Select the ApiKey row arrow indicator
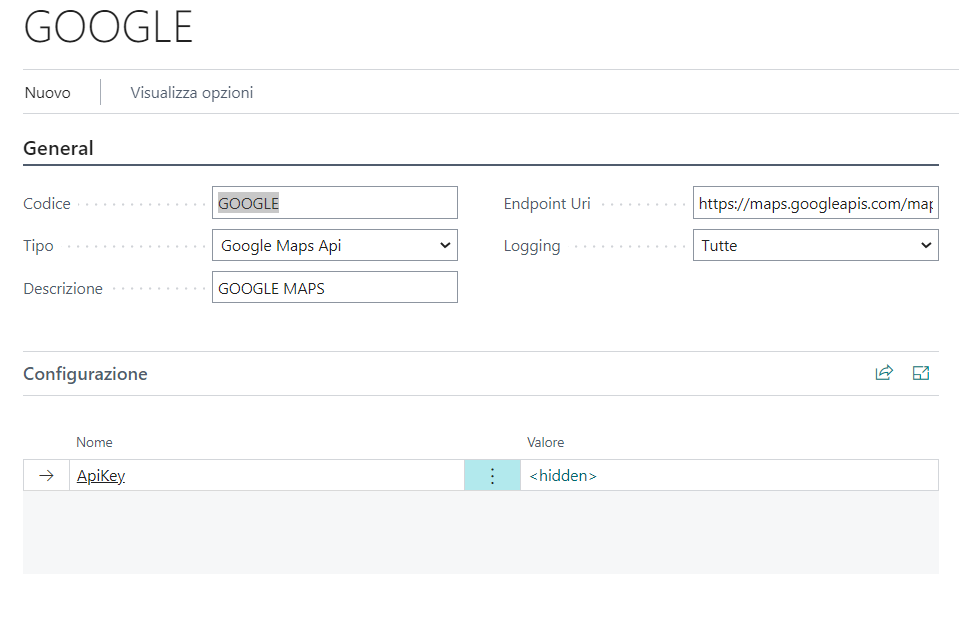Screen dimensions: 960x623 pos(47,476)
